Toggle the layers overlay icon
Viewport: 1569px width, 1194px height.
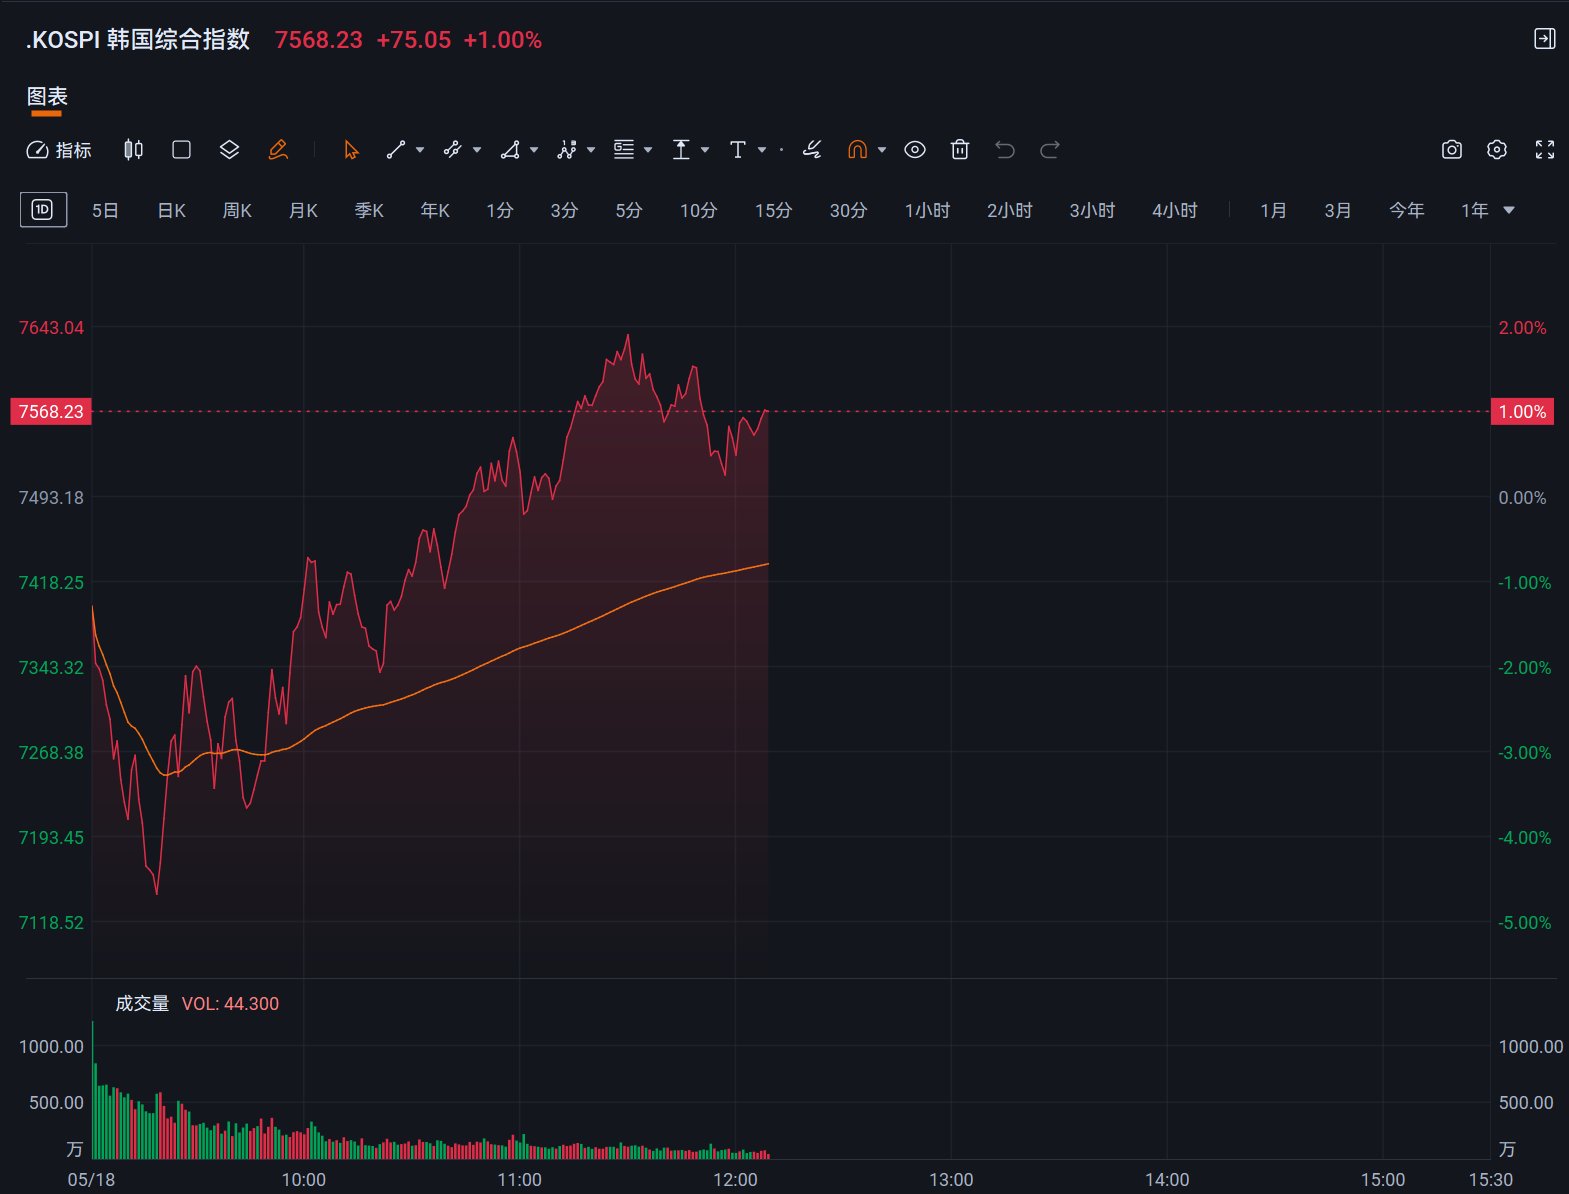[x=229, y=150]
